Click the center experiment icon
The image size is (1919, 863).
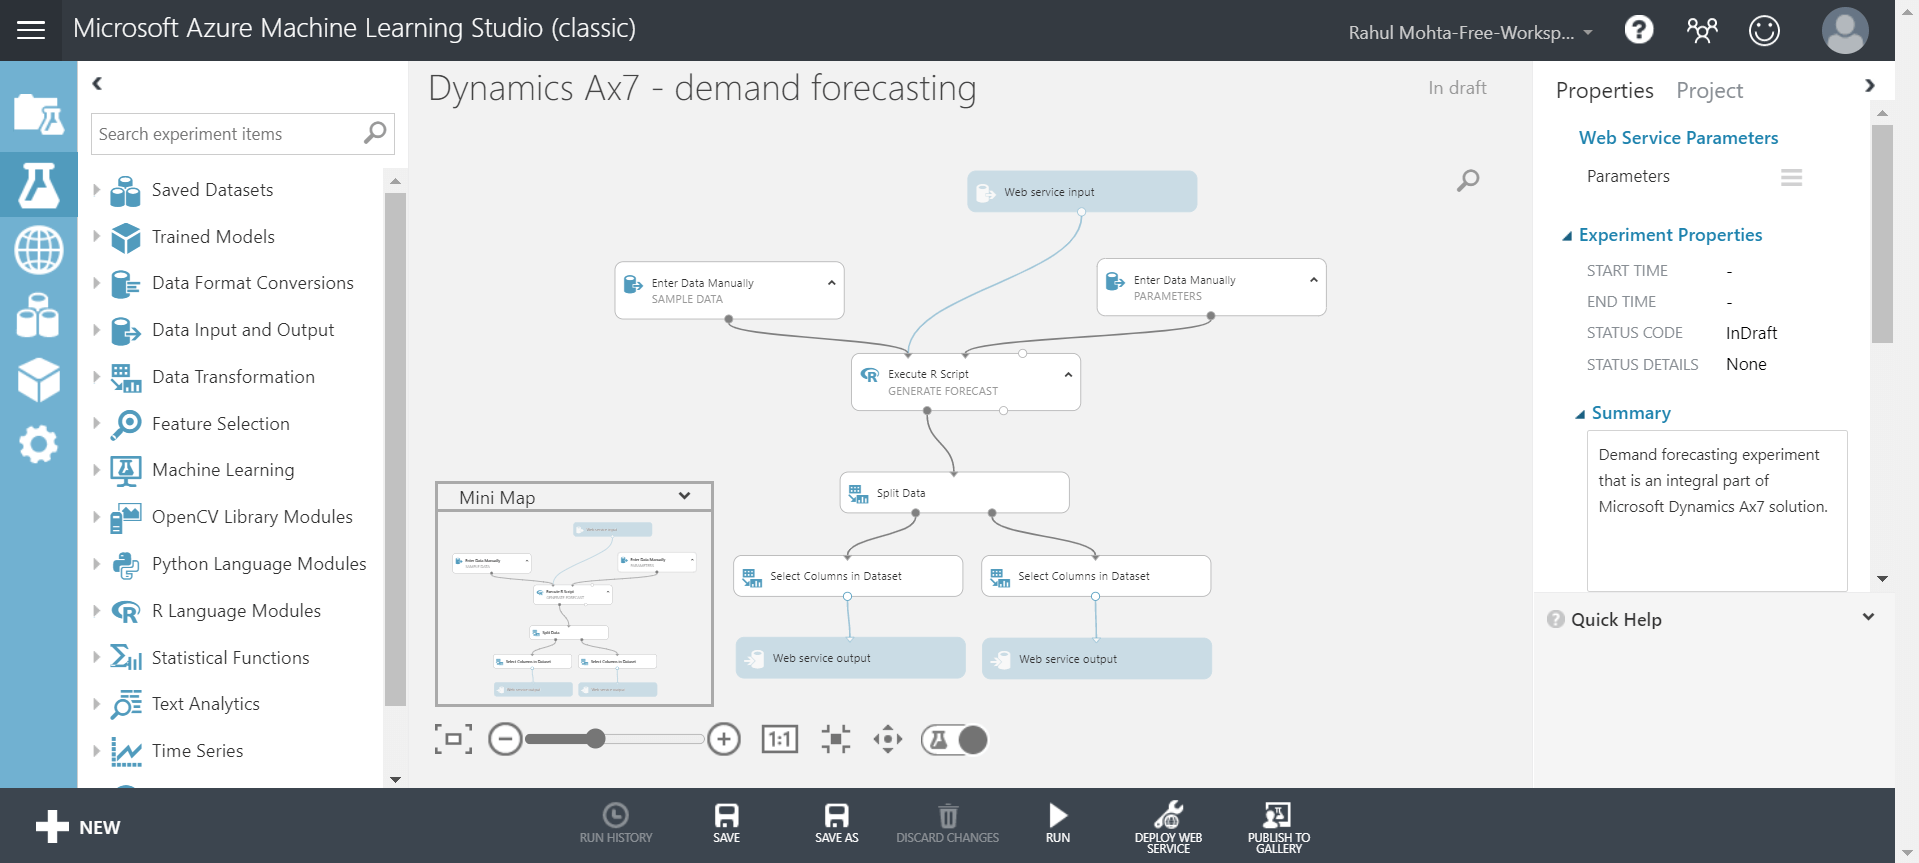(836, 739)
